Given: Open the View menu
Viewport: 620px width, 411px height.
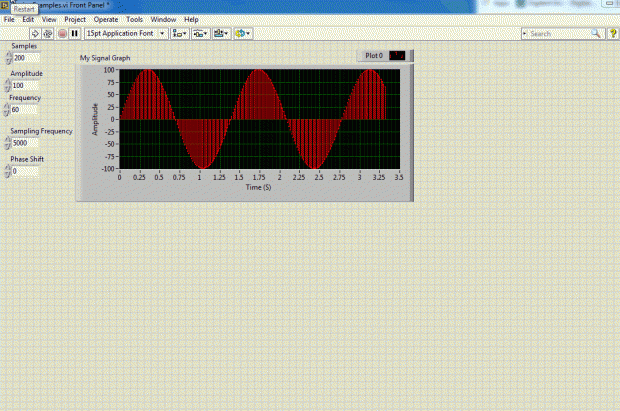Looking at the screenshot, I should [x=49, y=19].
